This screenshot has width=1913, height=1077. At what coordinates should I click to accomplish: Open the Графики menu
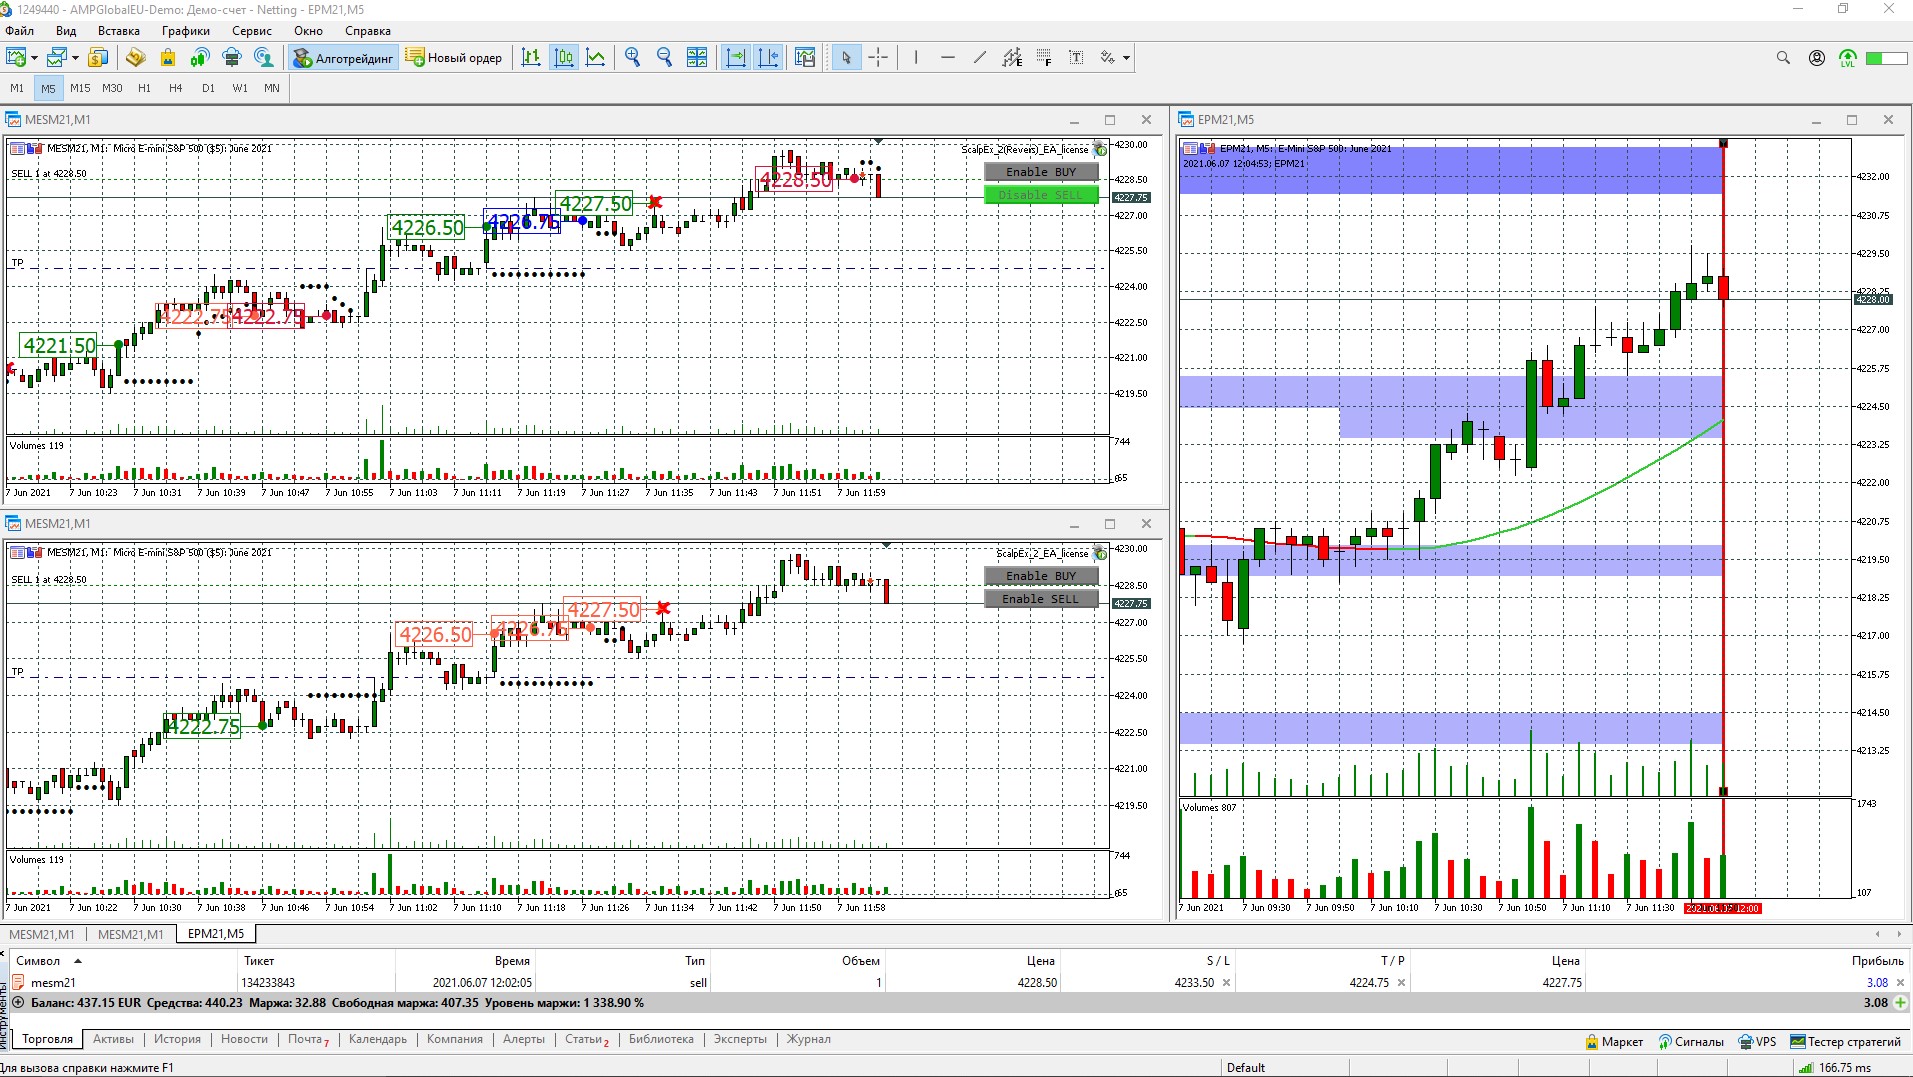(186, 31)
